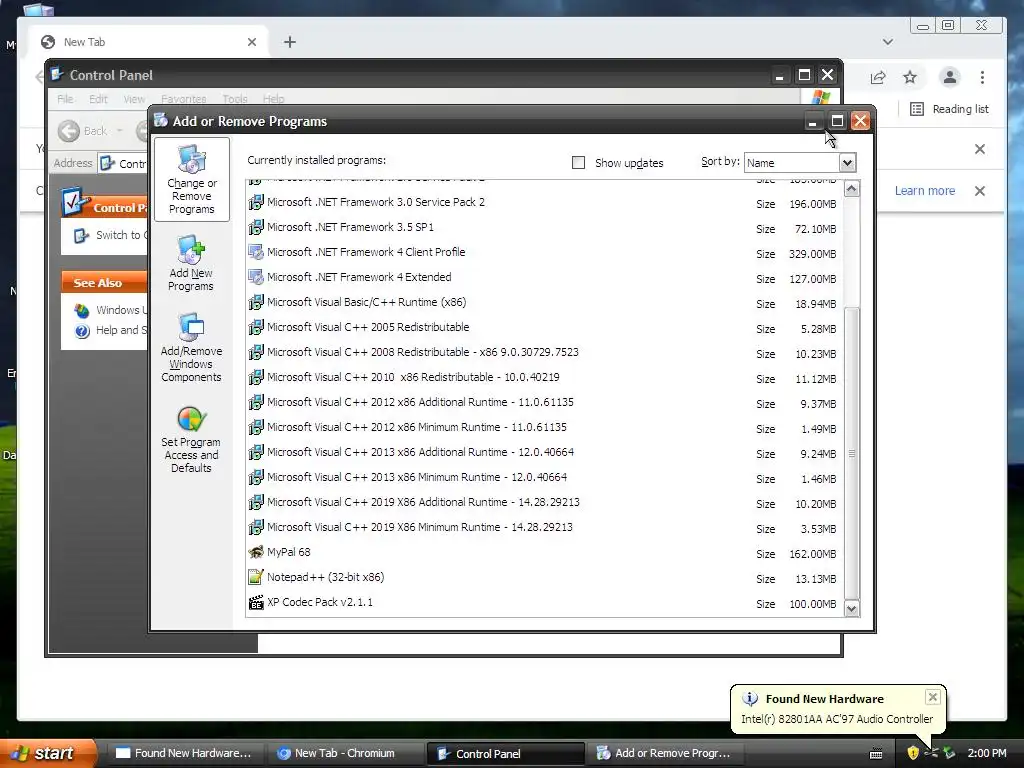Open Set Program Access and Defaults
The height and width of the screenshot is (768, 1024).
[x=191, y=439]
